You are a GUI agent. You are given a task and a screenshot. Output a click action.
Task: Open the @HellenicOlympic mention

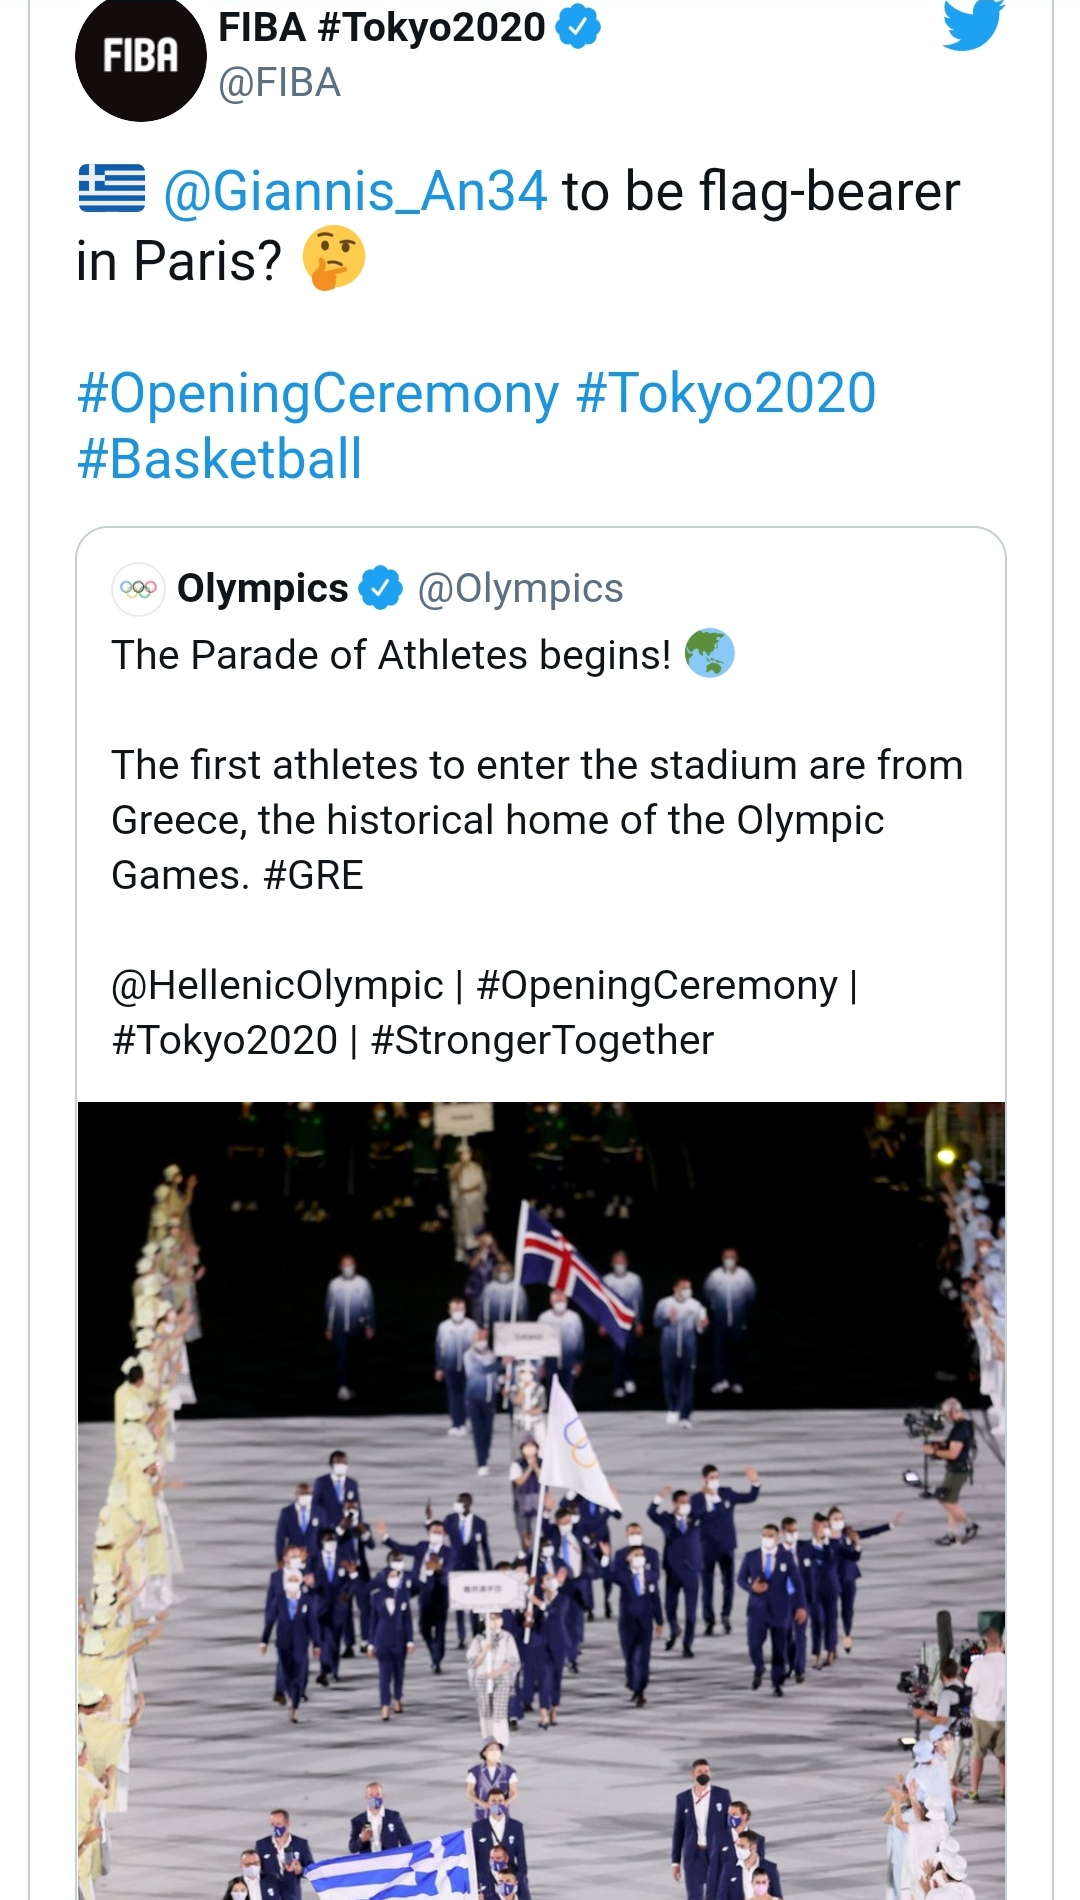coord(277,986)
